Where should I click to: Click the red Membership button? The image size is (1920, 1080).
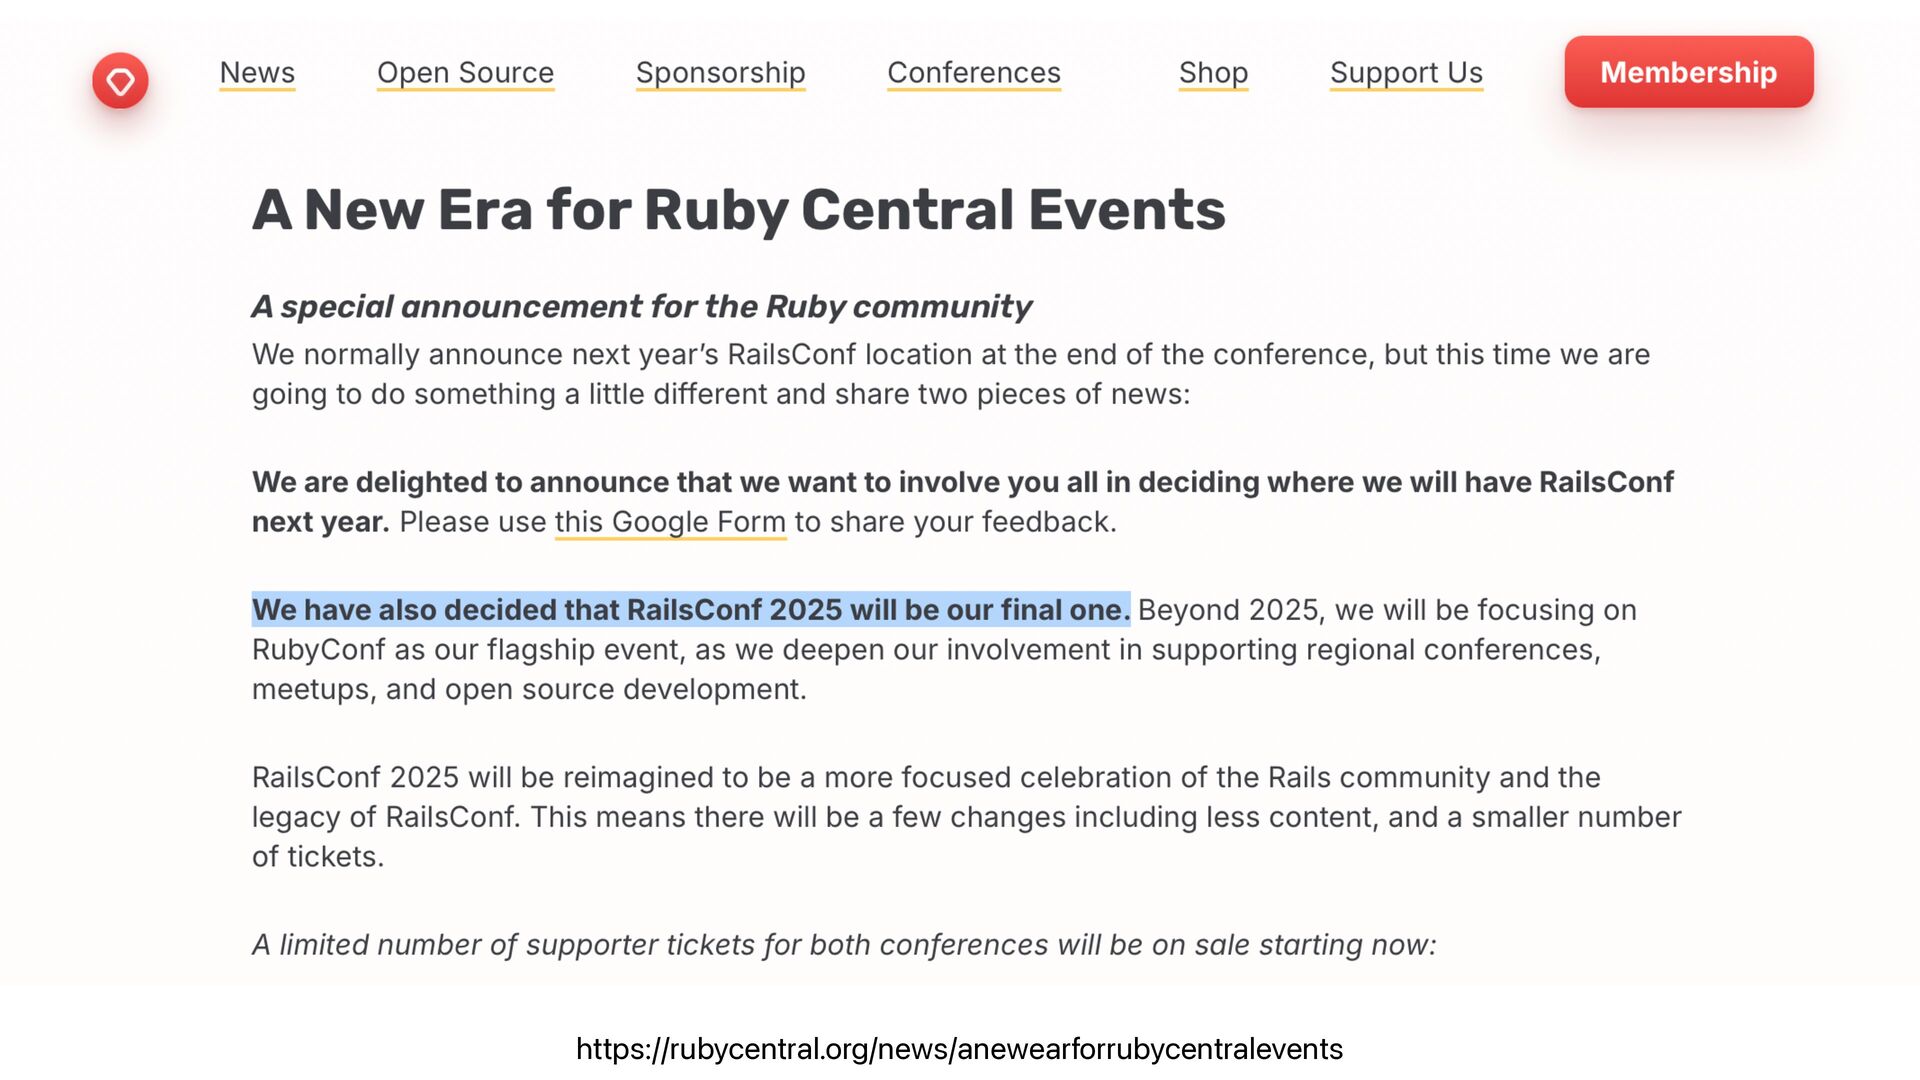click(1688, 72)
